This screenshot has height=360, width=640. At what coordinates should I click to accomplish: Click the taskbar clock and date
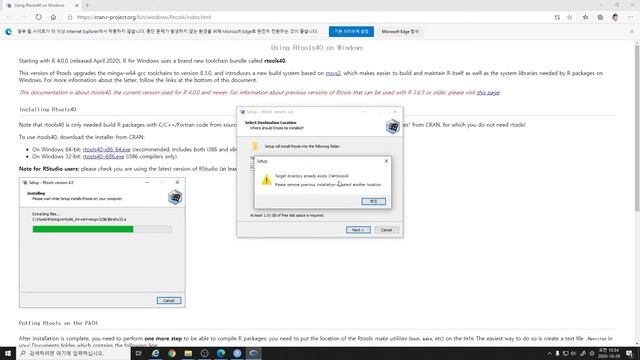pyautogui.click(x=609, y=353)
